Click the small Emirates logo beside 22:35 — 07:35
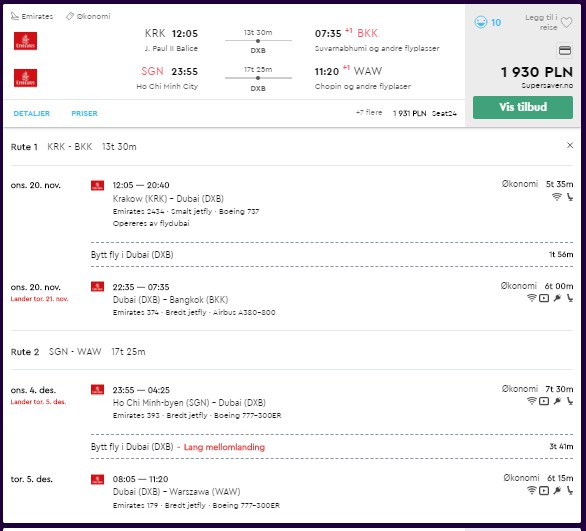Image resolution: width=586 pixels, height=531 pixels. click(x=98, y=287)
